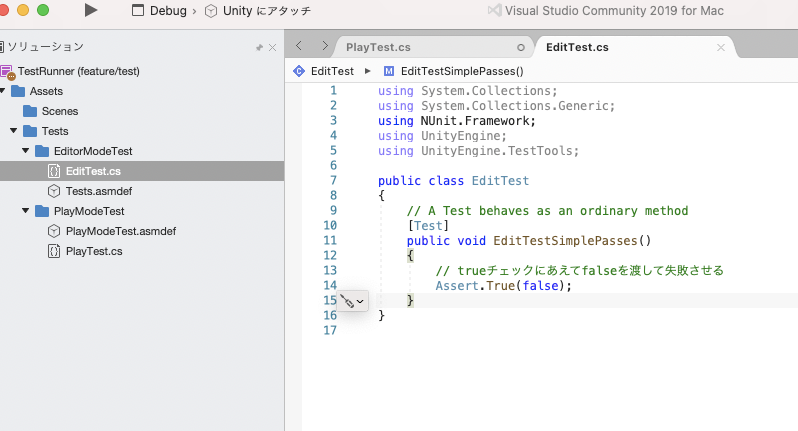Click the method icon in breadcrumb

click(389, 71)
